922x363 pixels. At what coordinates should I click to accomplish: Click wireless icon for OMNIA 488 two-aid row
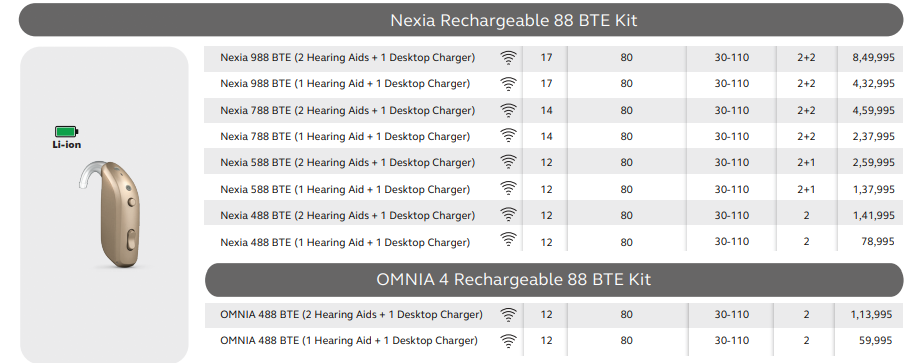(508, 315)
